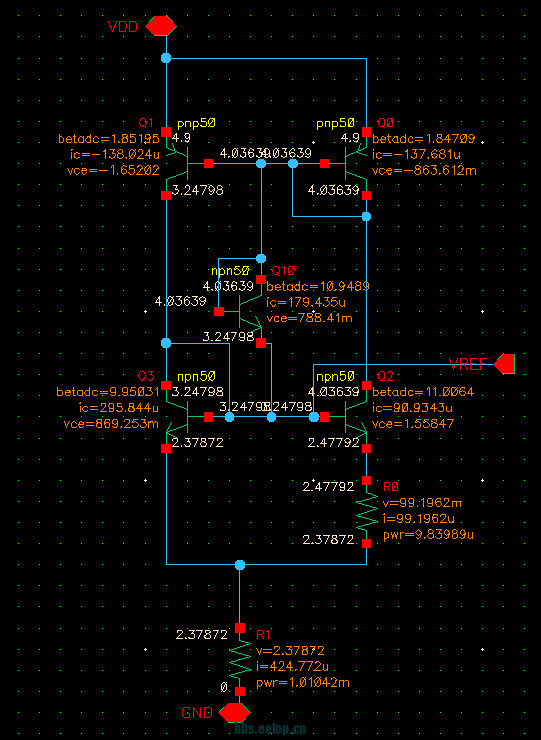Image resolution: width=541 pixels, height=740 pixels.
Task: Click the Q1 betadc=1.85195 annotation
Action: tap(109, 139)
